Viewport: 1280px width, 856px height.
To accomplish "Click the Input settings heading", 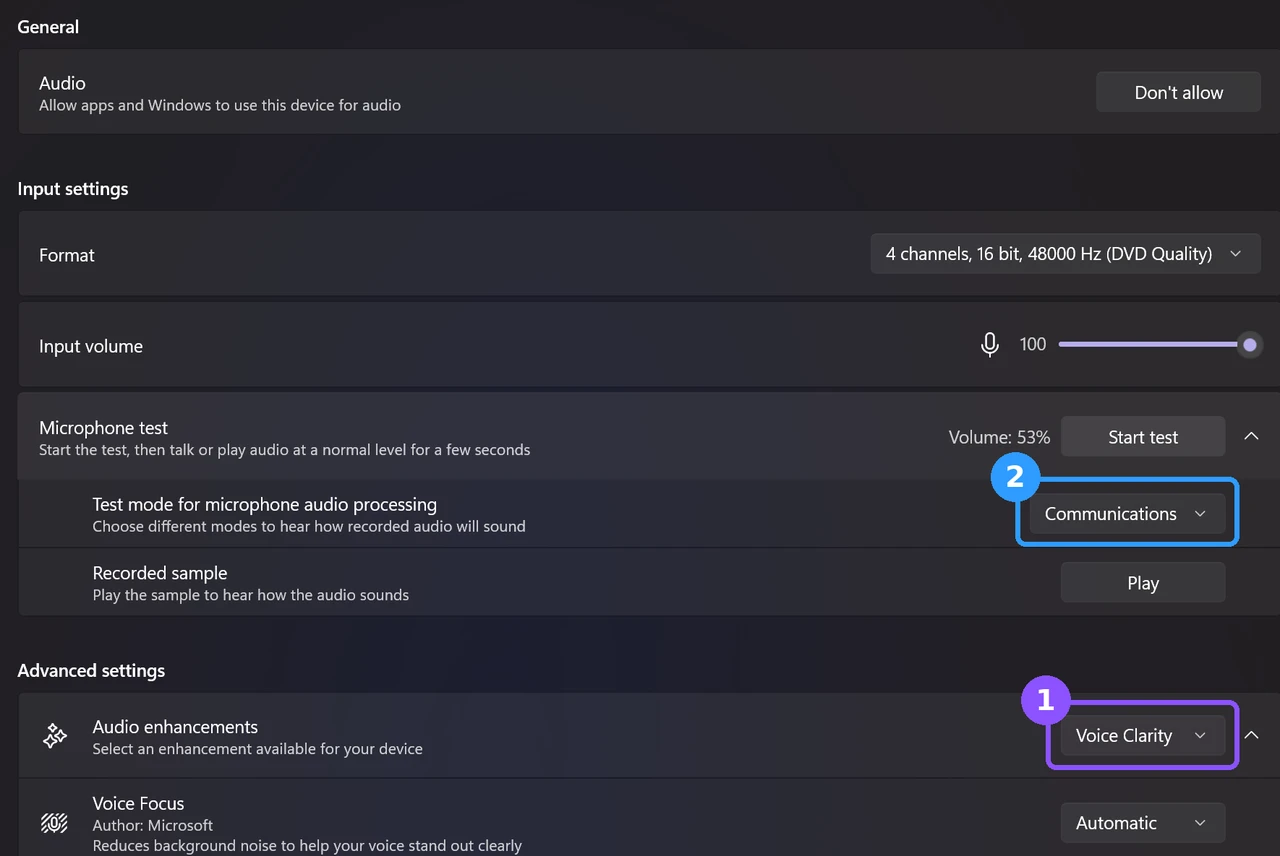I will [73, 189].
